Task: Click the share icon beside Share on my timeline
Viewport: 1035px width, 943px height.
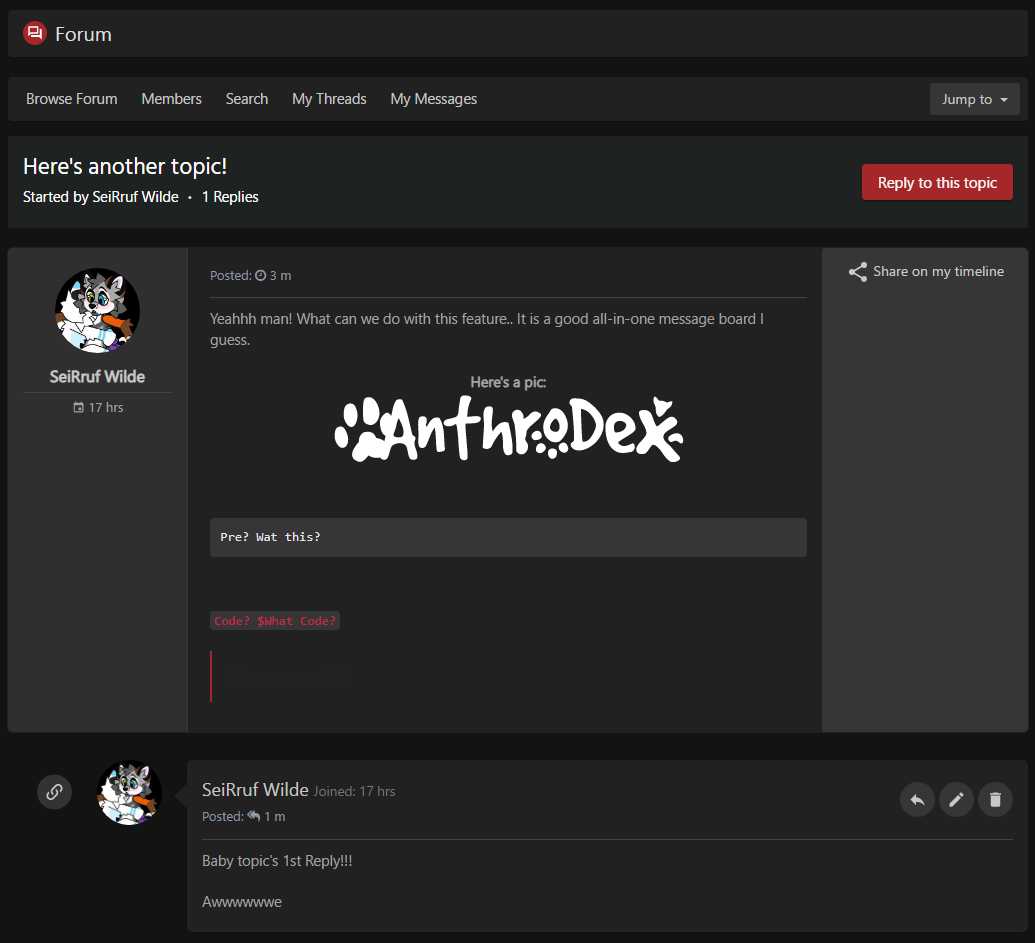Action: tap(857, 272)
